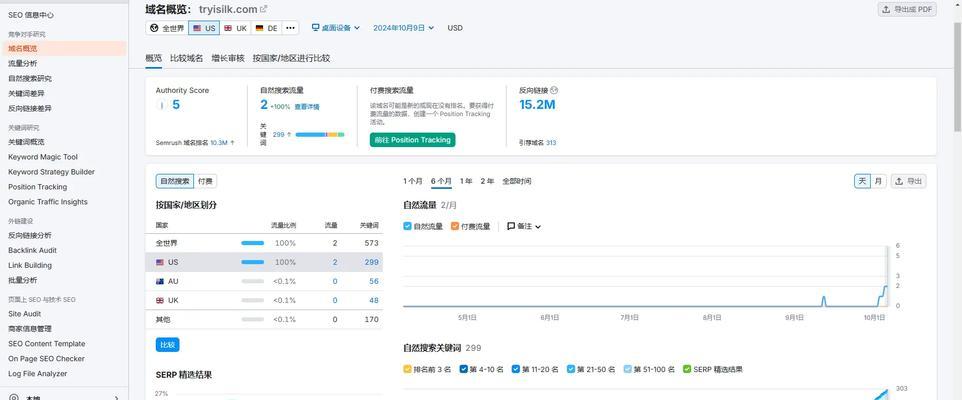Image resolution: width=962 pixels, height=400 pixels.
Task: Open Backlink Audit in sidebar
Action: coord(33,250)
